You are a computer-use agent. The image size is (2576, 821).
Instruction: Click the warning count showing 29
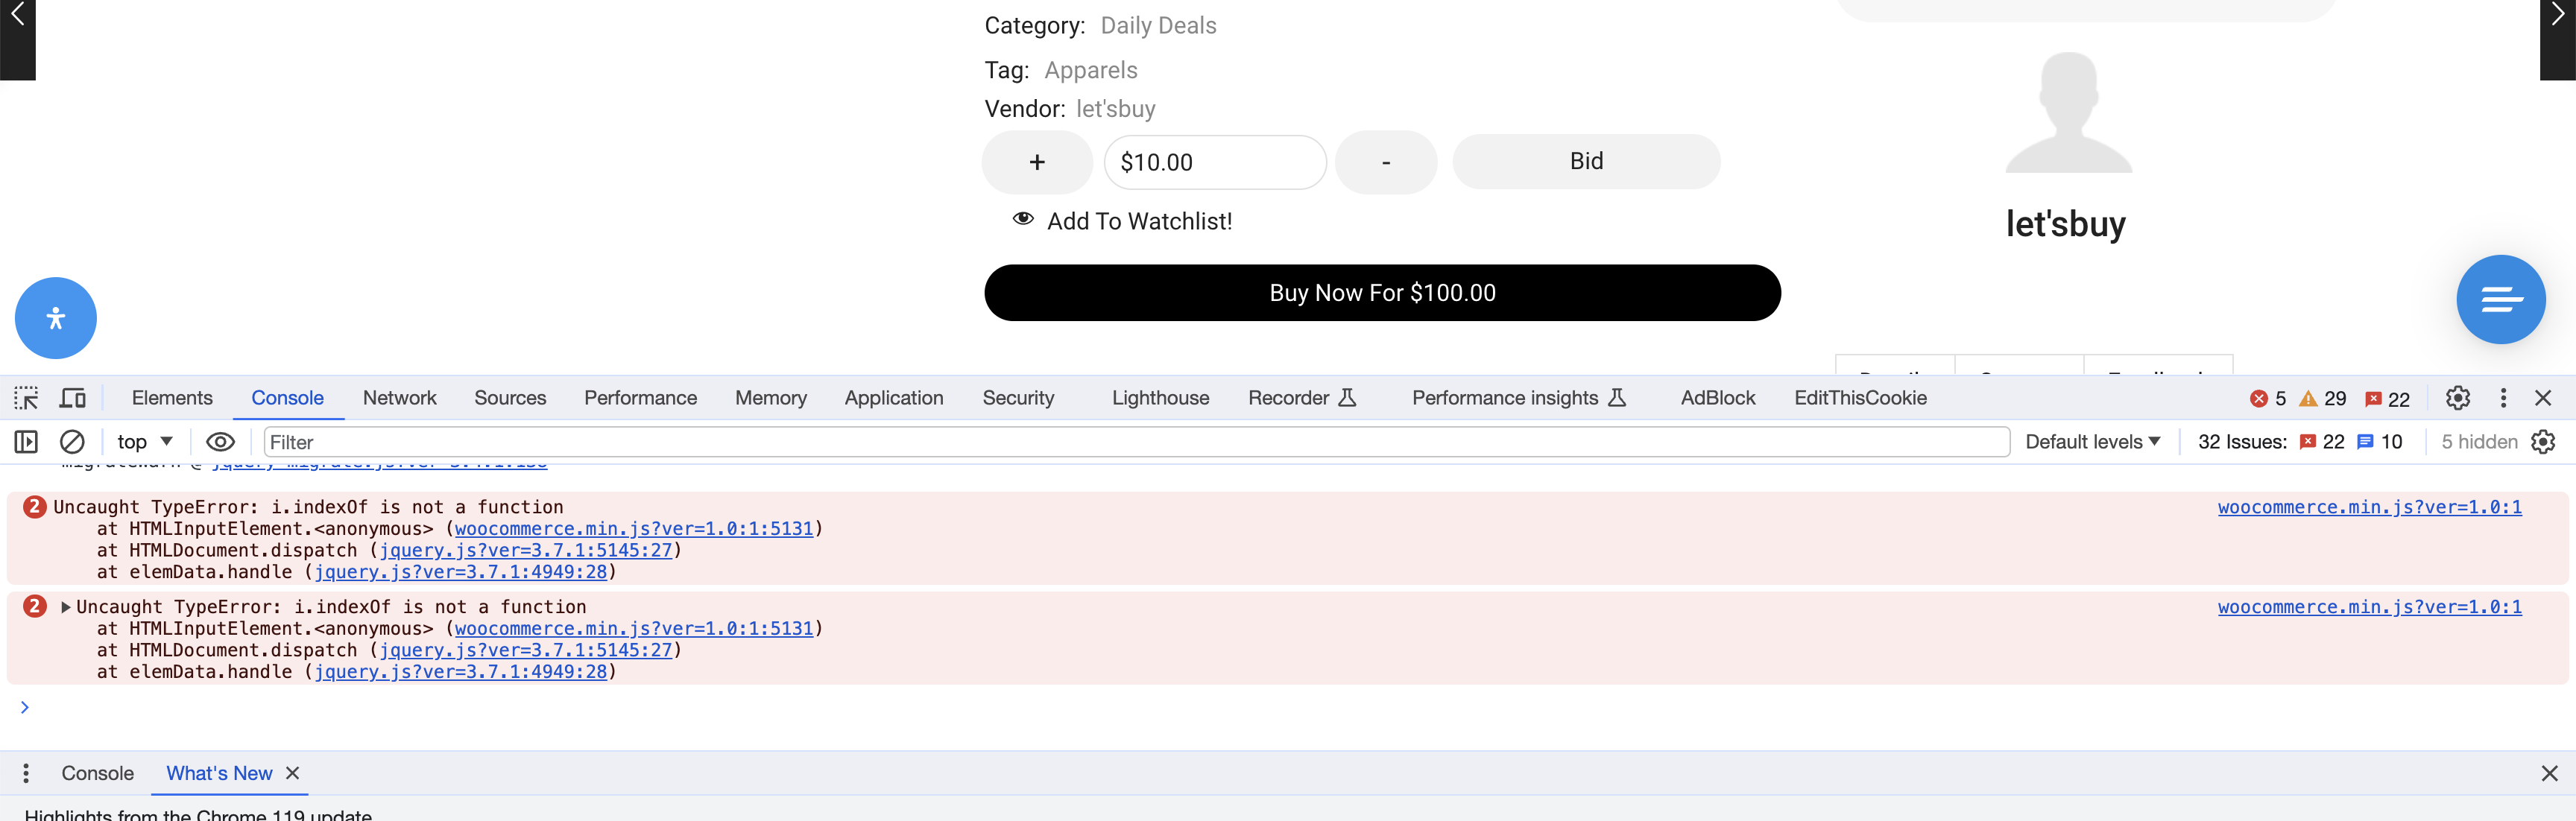(2323, 399)
